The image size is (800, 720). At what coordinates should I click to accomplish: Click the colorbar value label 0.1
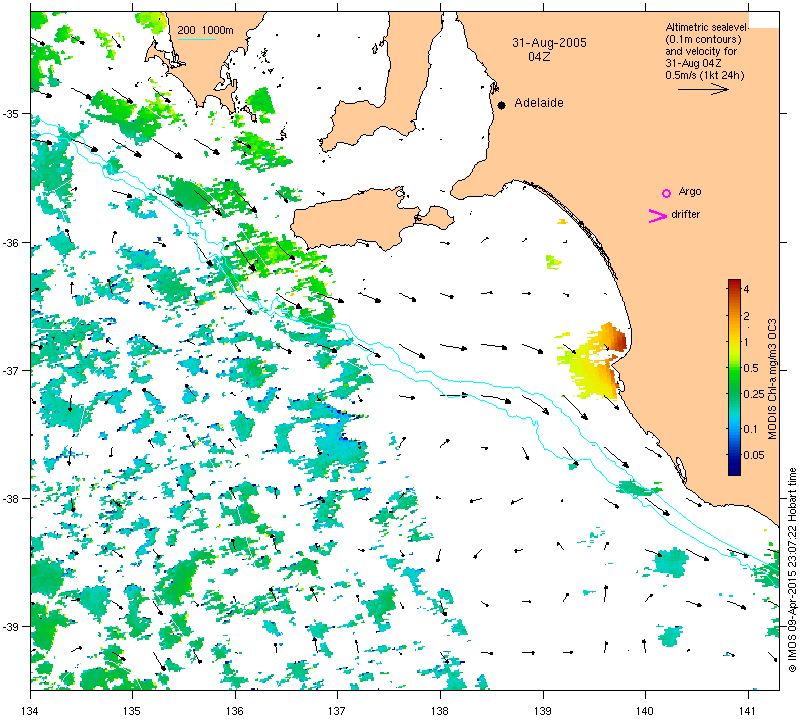pyautogui.click(x=751, y=429)
